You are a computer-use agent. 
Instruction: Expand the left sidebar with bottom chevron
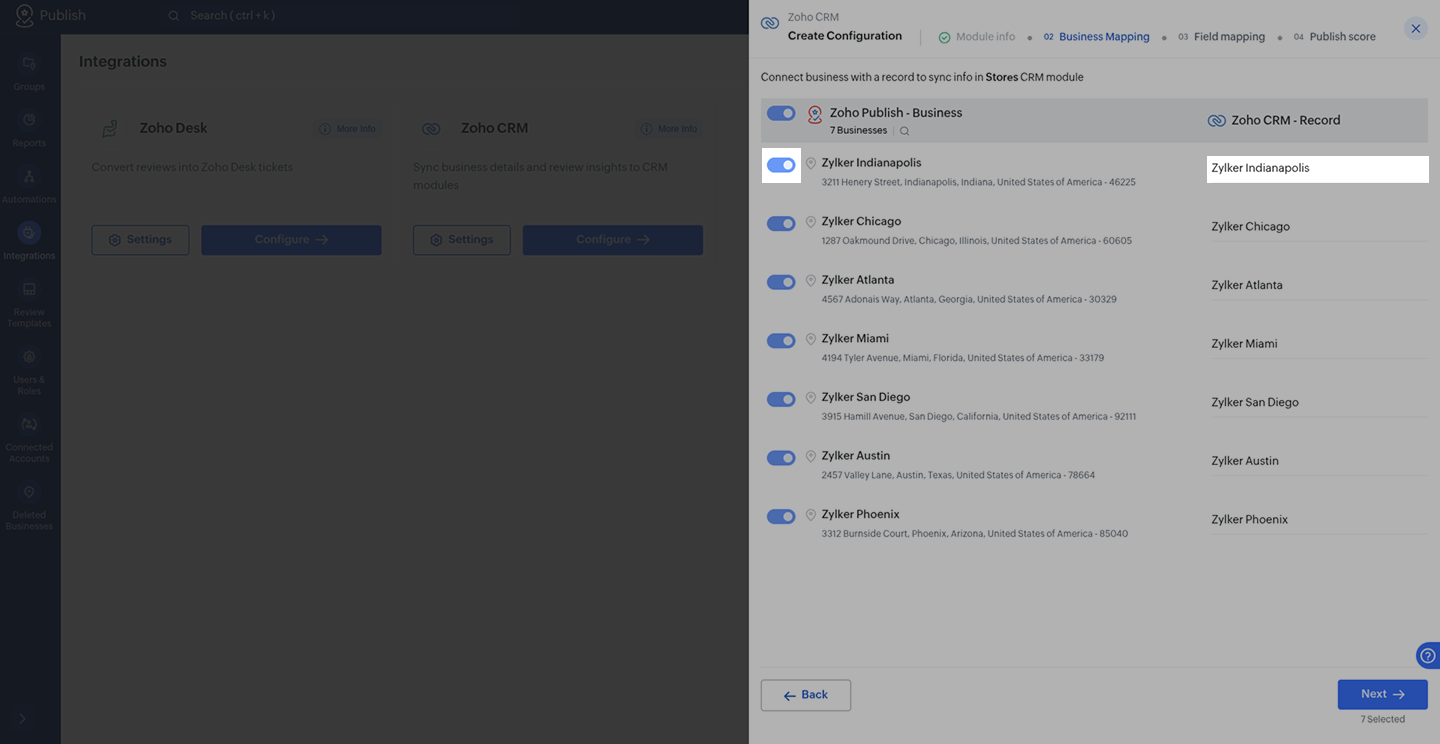point(22,718)
